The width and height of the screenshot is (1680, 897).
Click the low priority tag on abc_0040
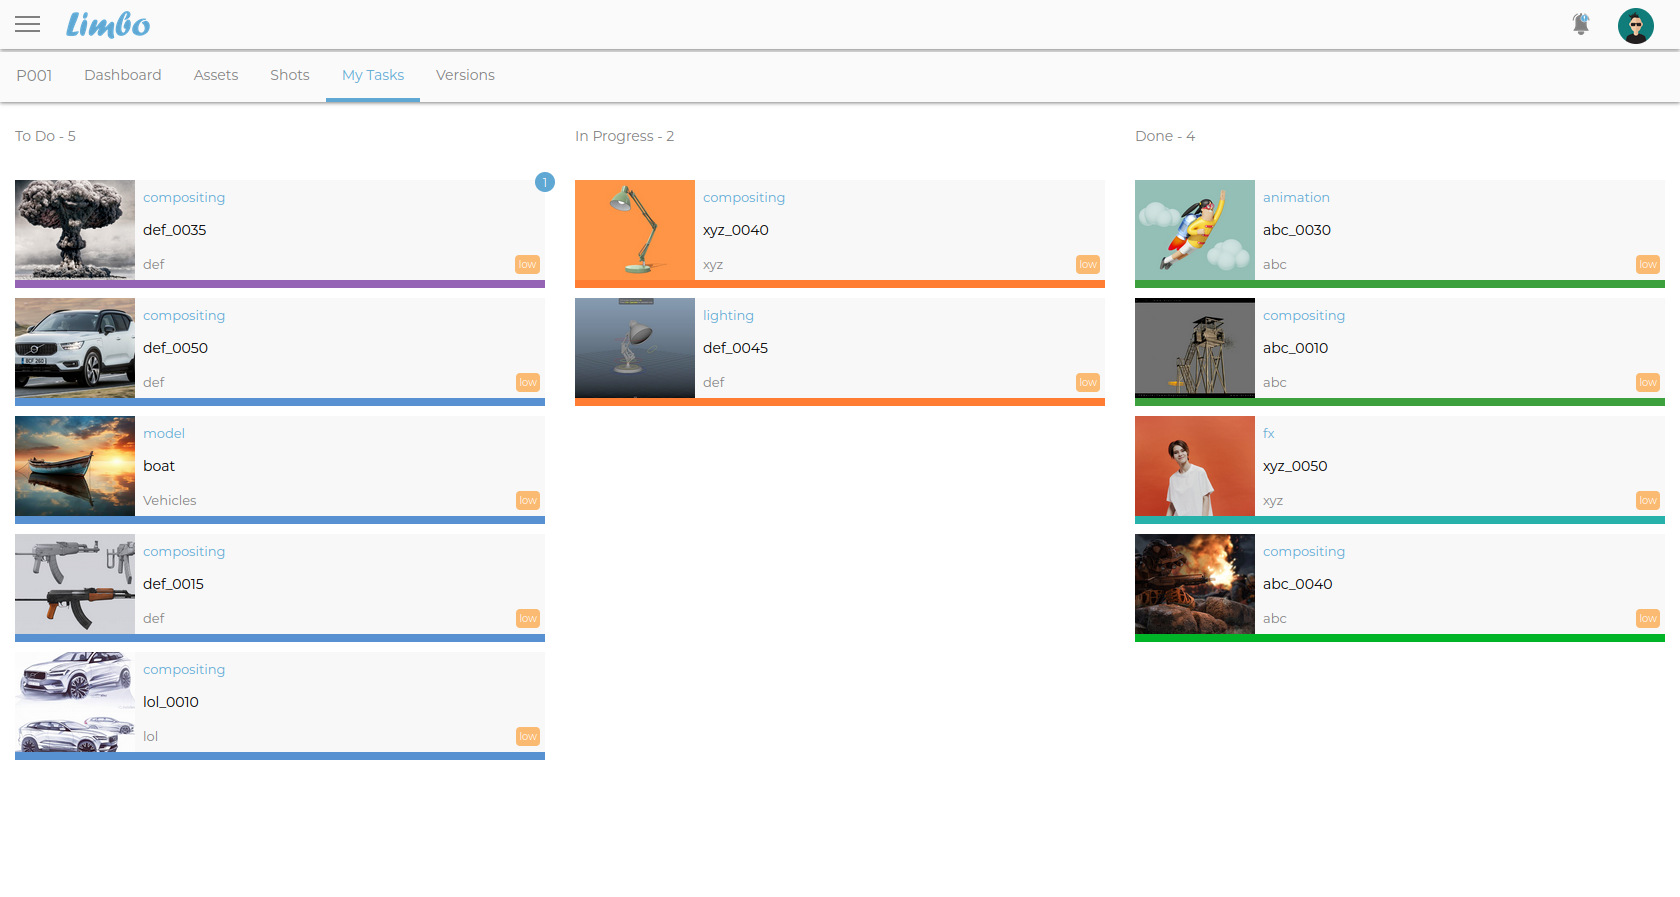pos(1647,618)
